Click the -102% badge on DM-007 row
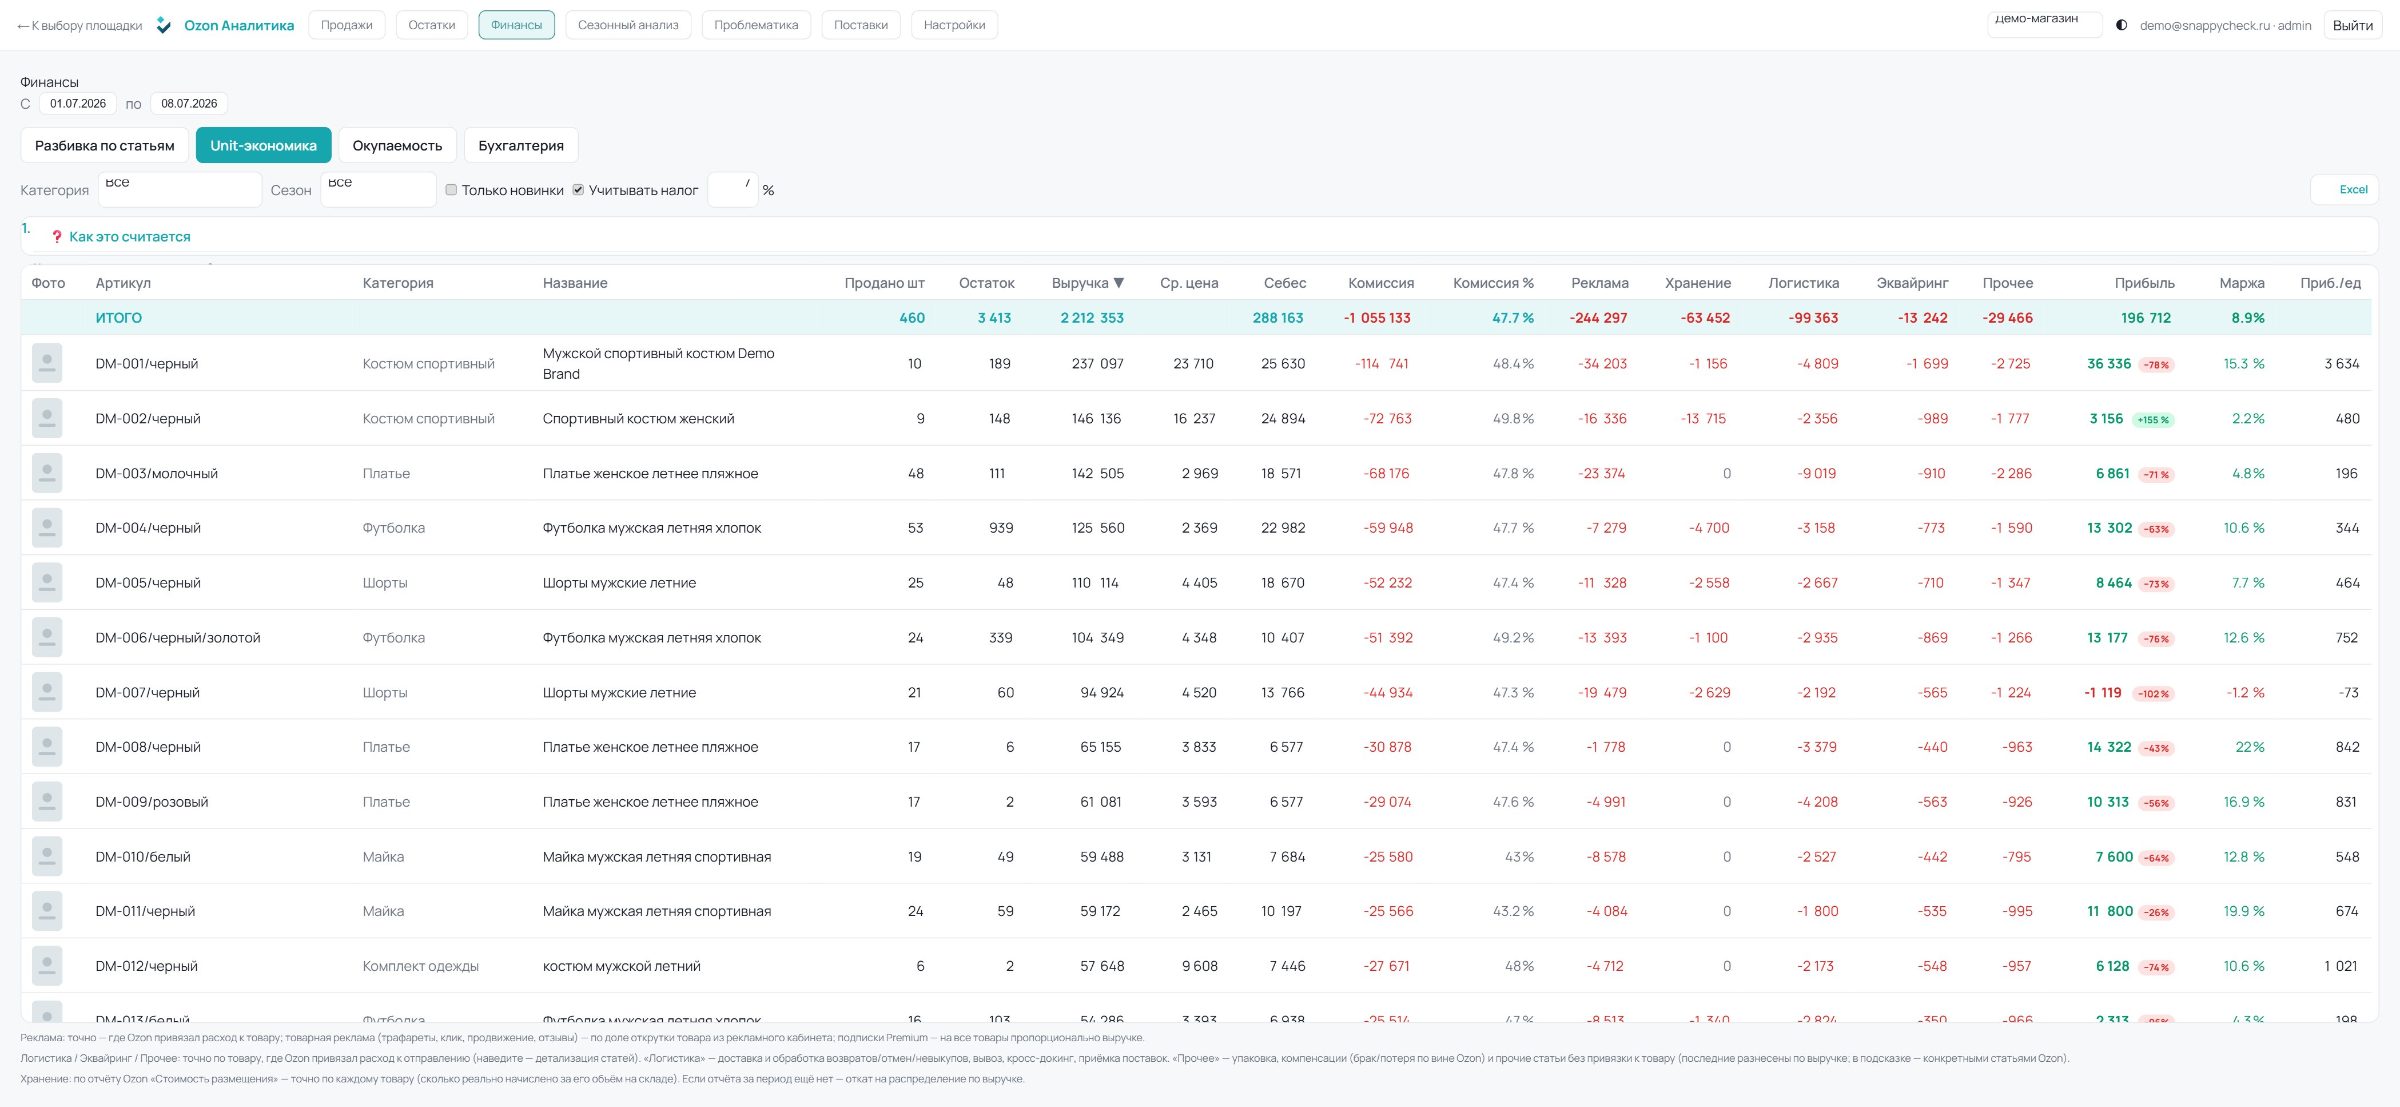This screenshot has width=2400, height=1107. coord(2153,694)
